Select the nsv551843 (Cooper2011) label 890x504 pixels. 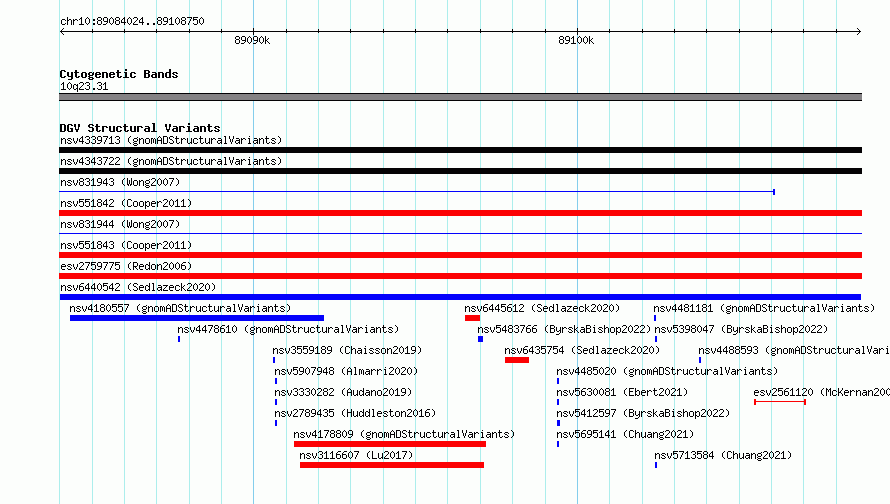[126, 245]
